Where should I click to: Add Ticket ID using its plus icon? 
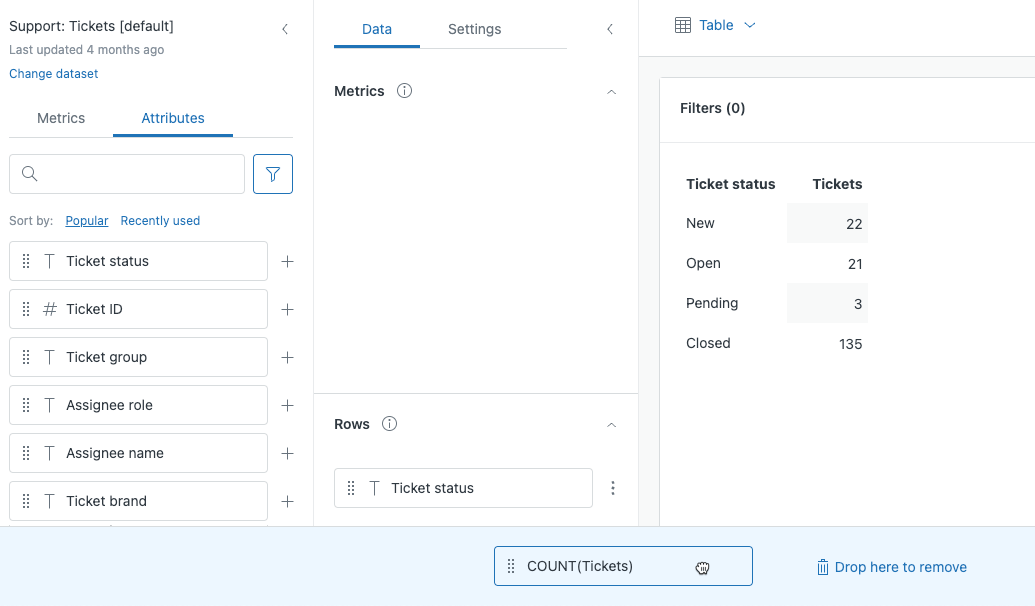pyautogui.click(x=287, y=309)
